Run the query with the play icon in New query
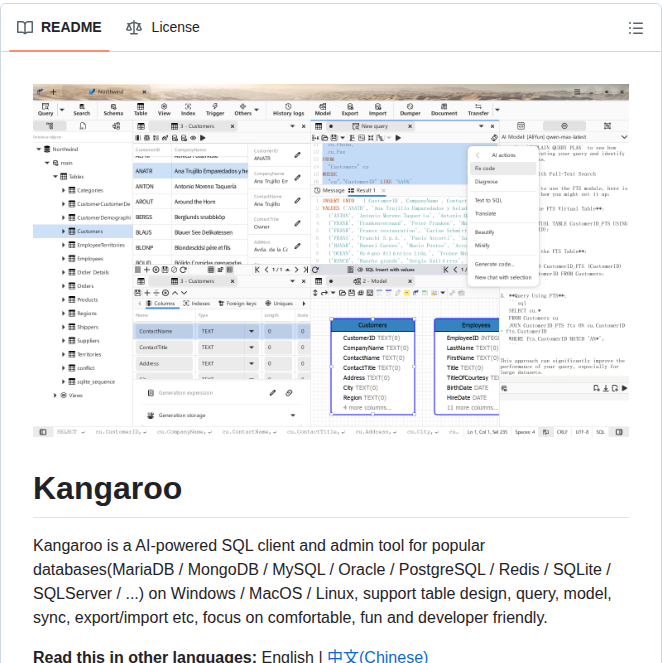Image resolution: width=662 pixels, height=663 pixels. [398, 138]
